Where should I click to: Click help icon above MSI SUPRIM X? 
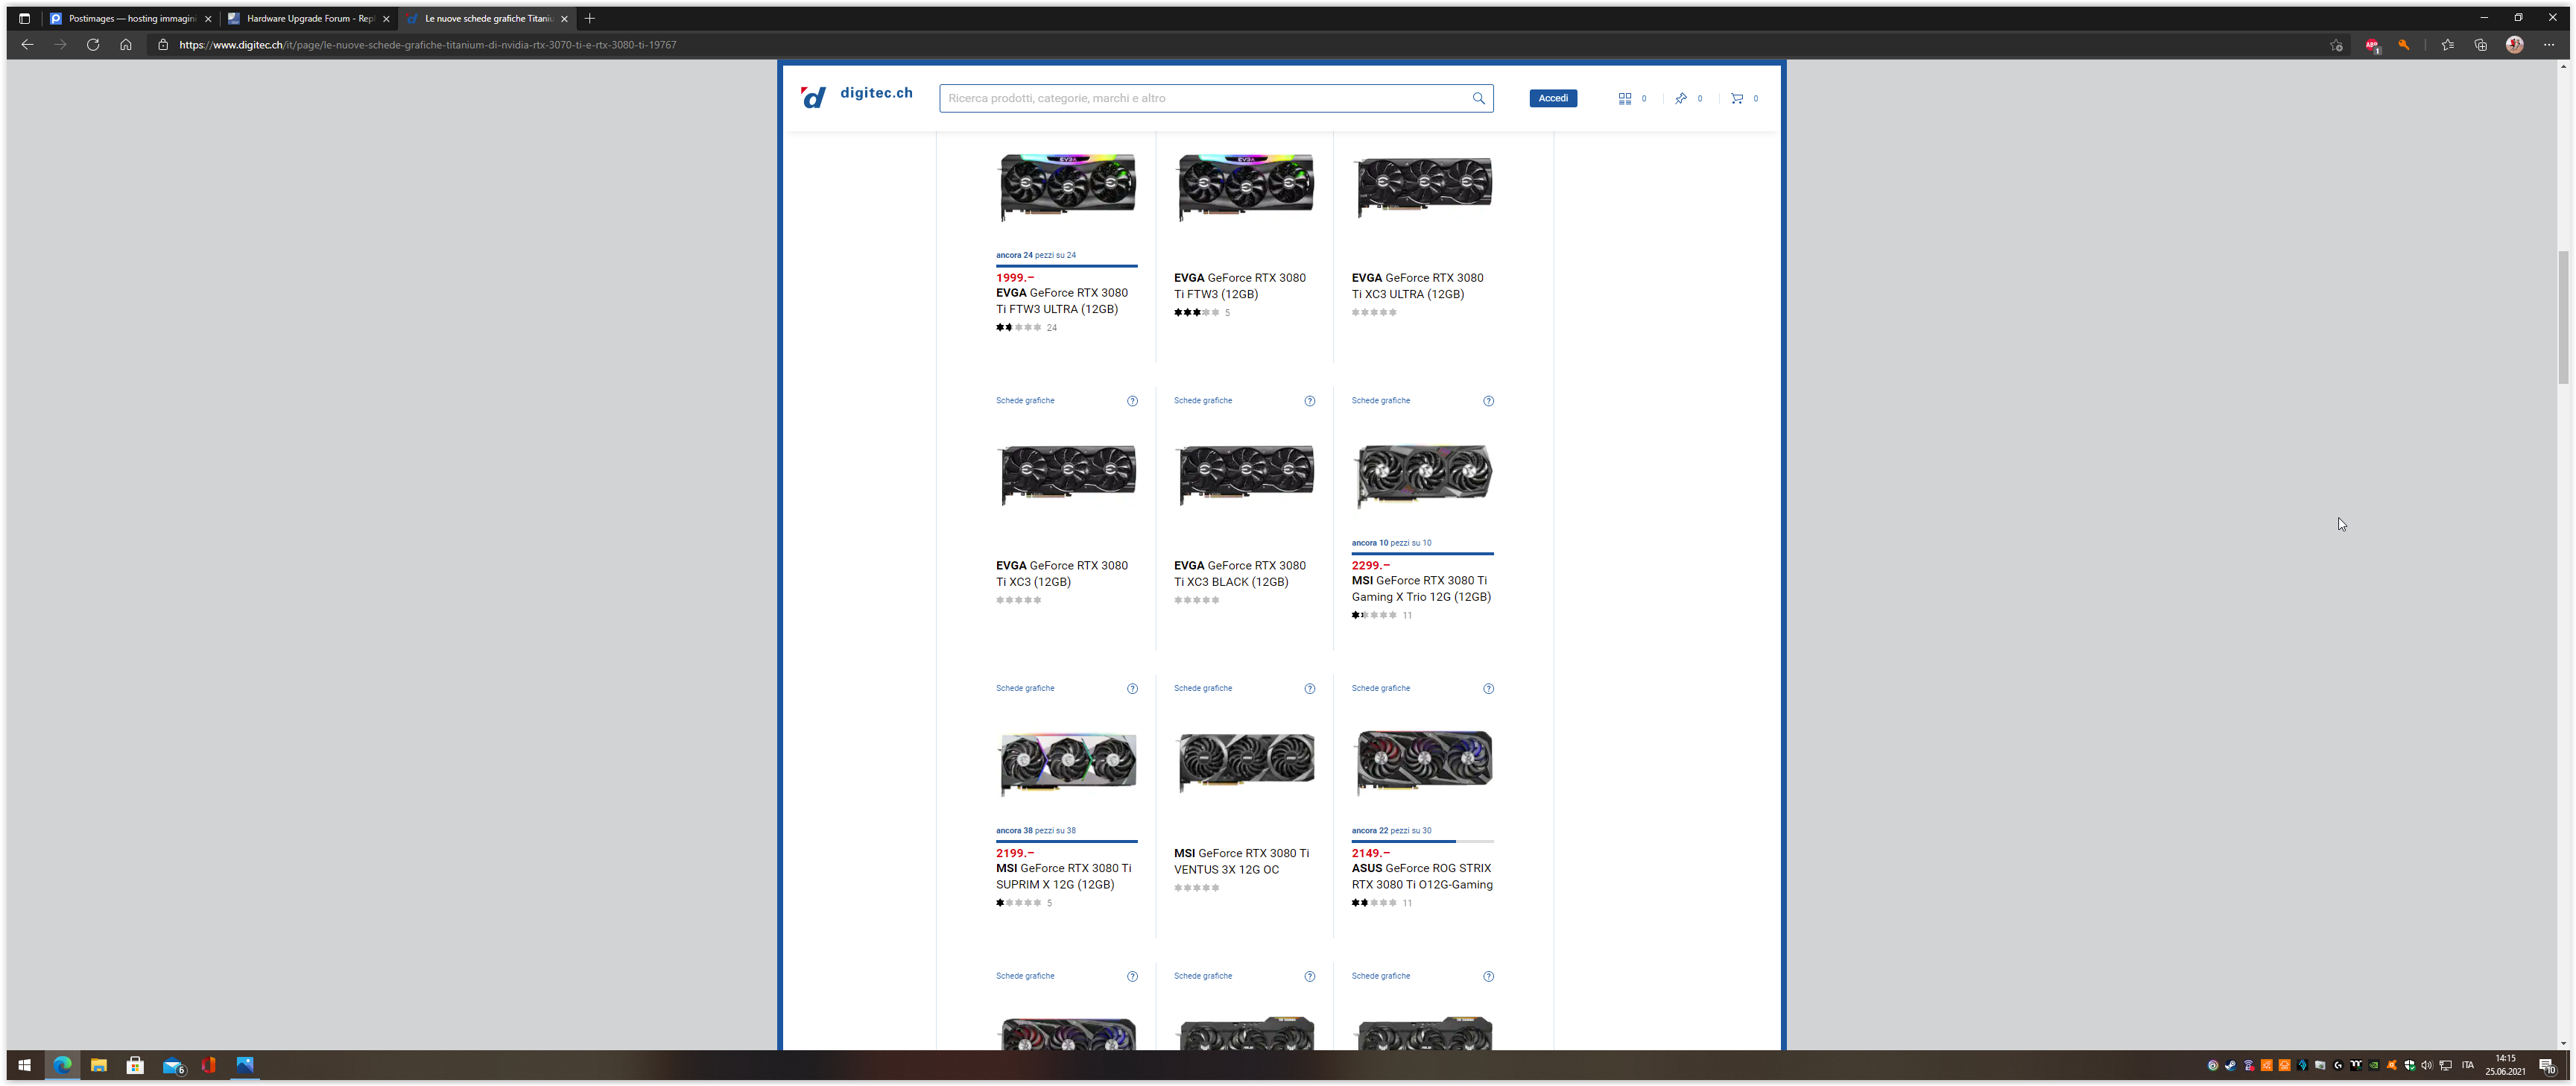tap(1132, 689)
